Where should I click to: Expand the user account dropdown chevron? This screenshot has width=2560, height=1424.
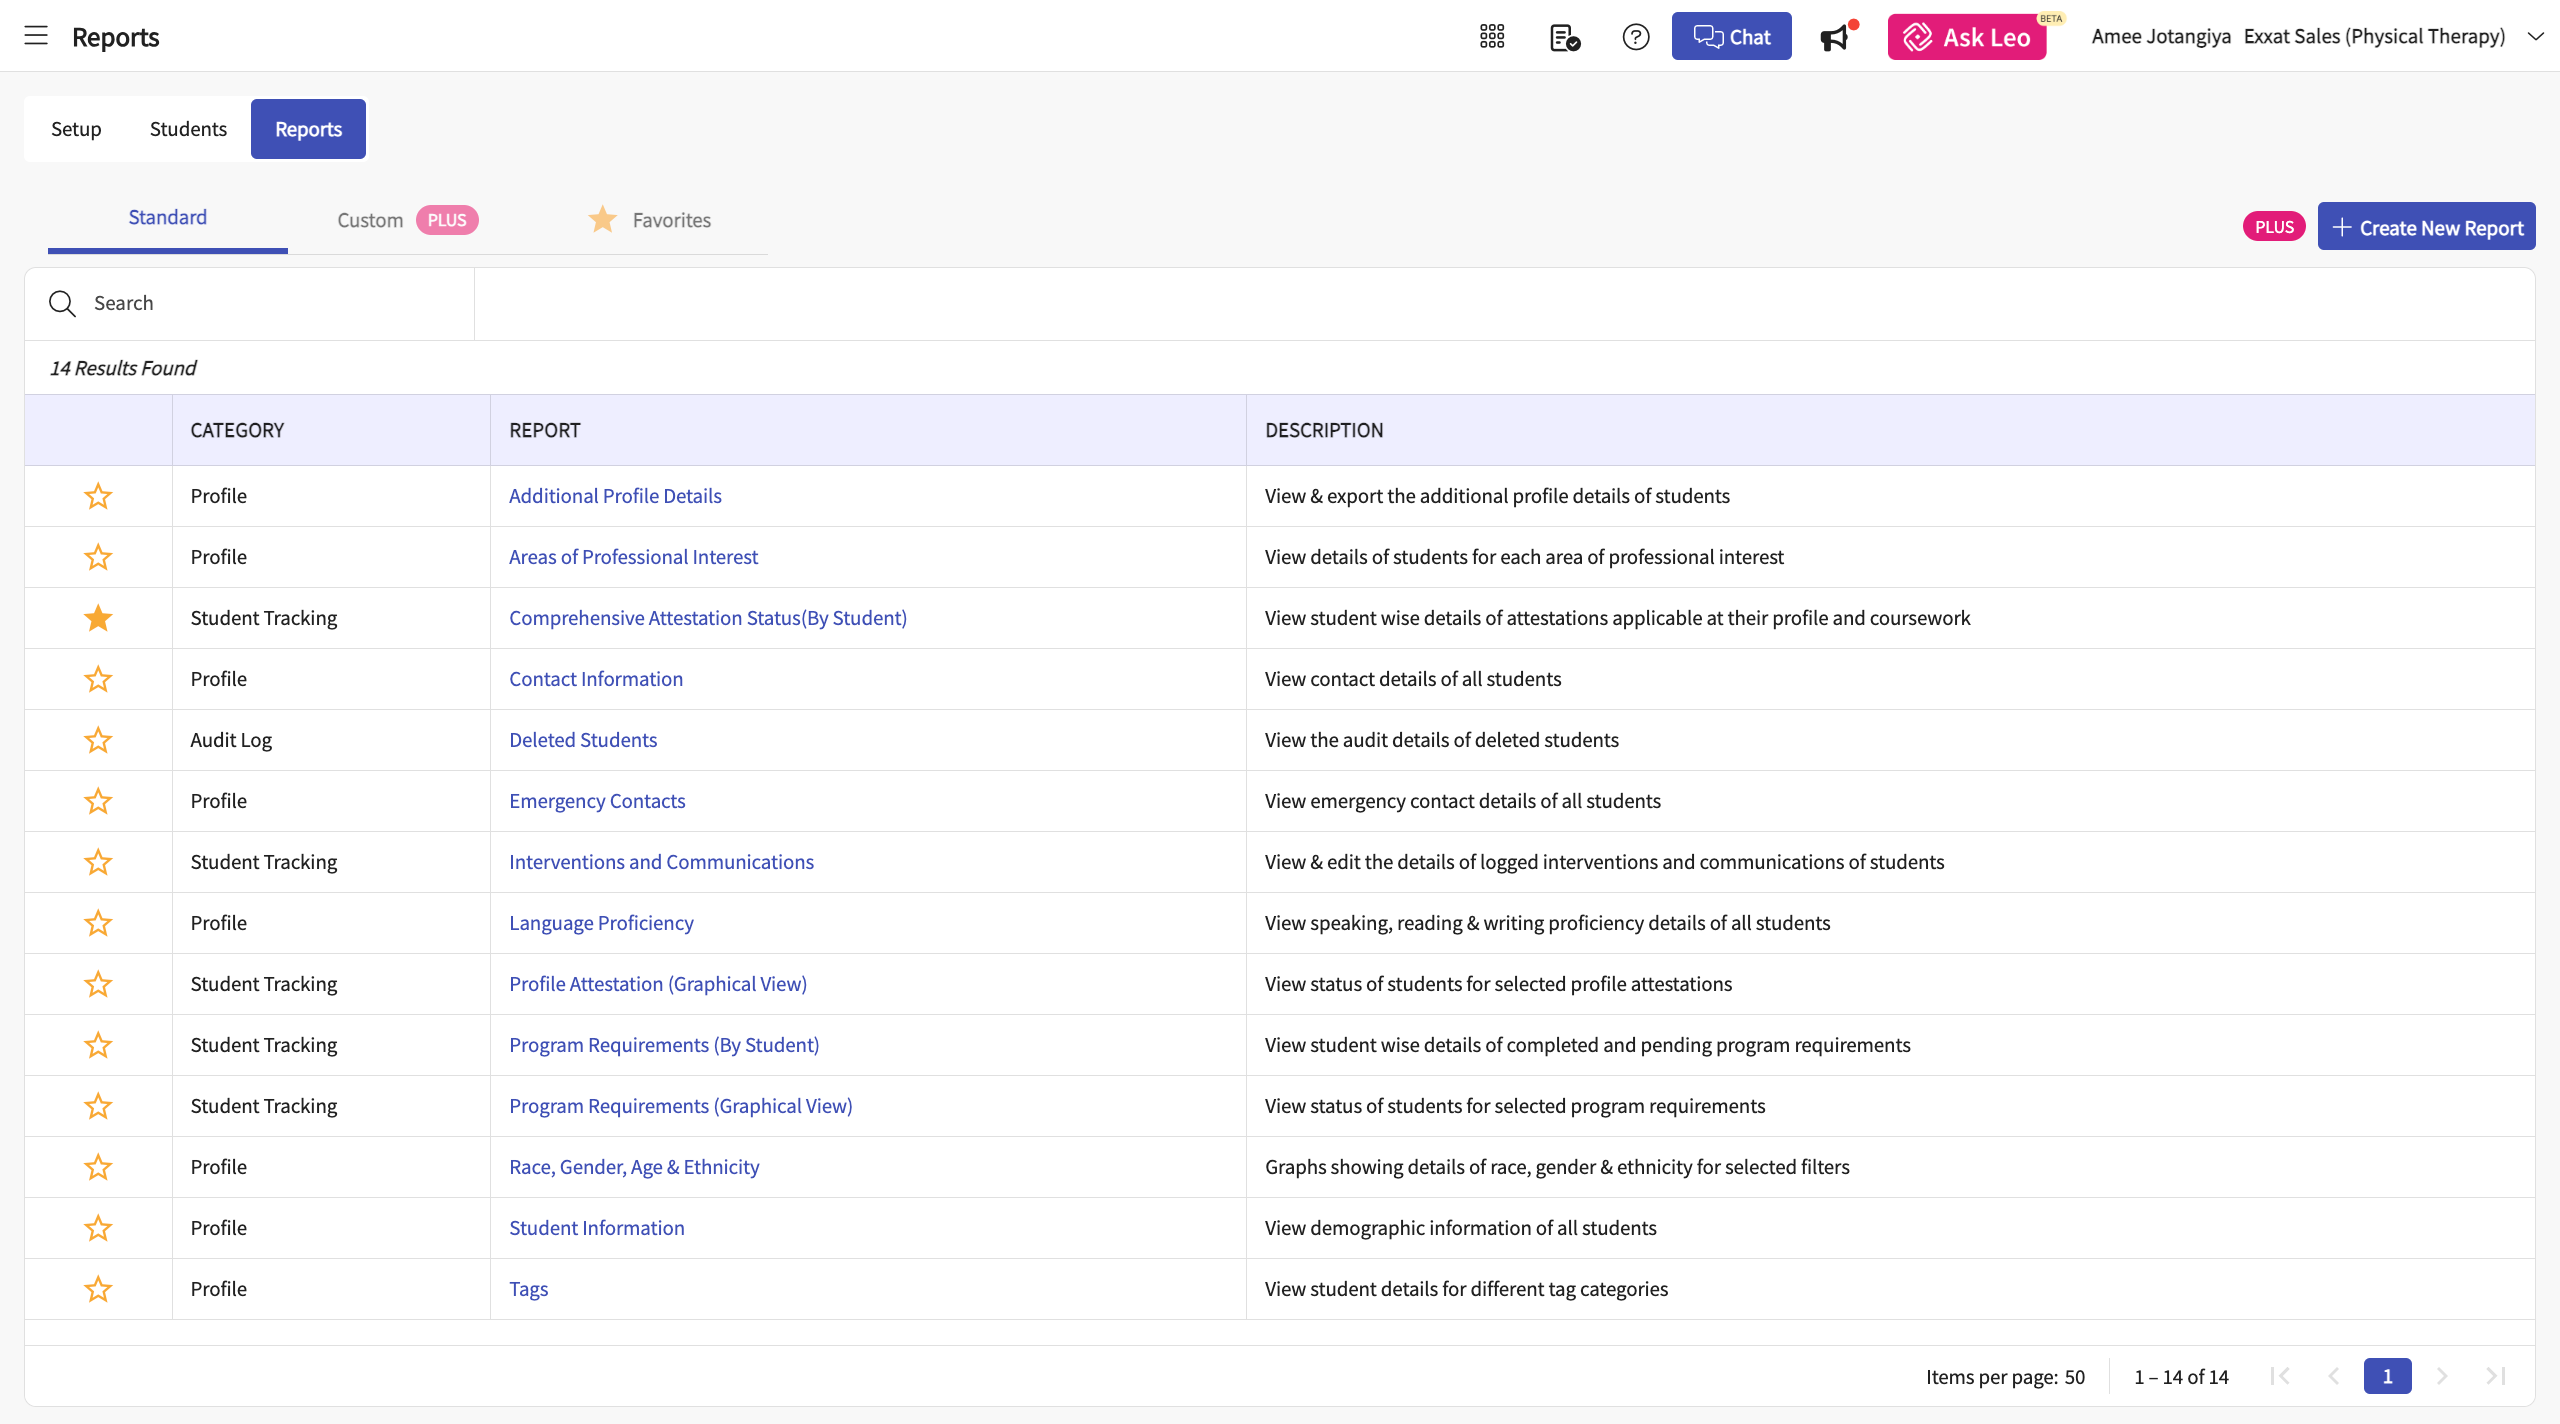2535,36
